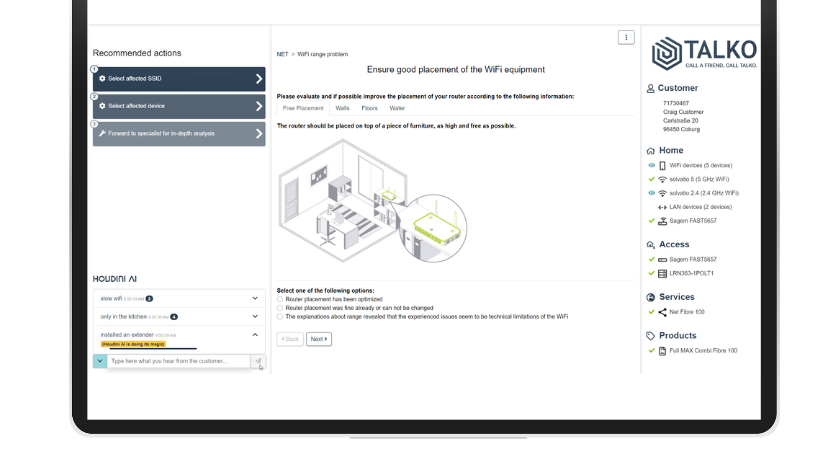This screenshot has width=825, height=450.
Task: Click the TALKO logo
Action: (x=704, y=54)
